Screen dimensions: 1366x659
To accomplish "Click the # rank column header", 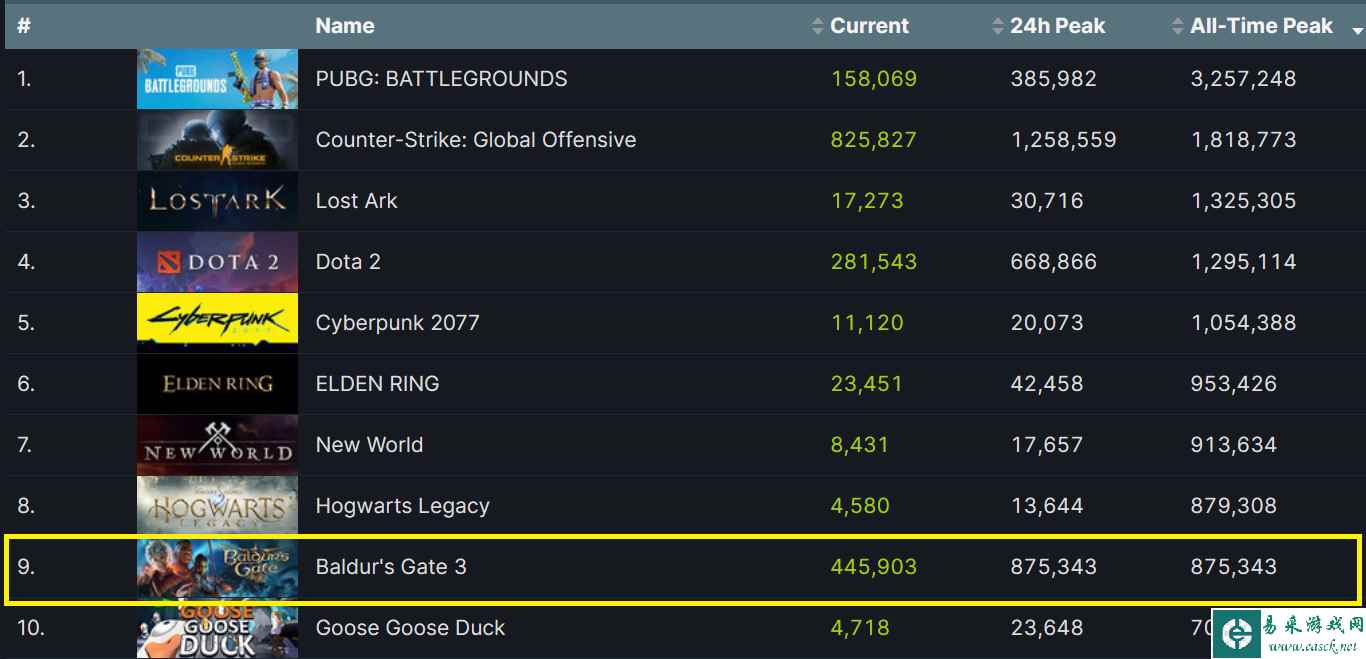I will [x=24, y=26].
